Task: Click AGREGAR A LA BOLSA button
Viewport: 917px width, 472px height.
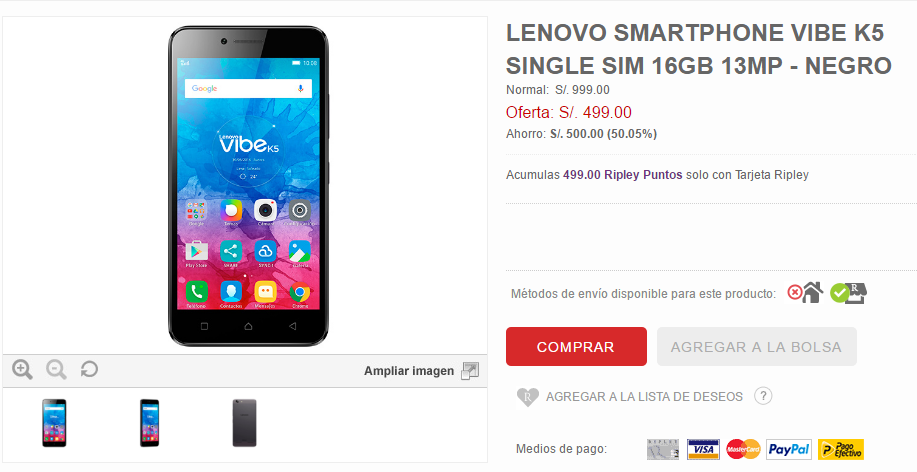Action: click(x=756, y=347)
